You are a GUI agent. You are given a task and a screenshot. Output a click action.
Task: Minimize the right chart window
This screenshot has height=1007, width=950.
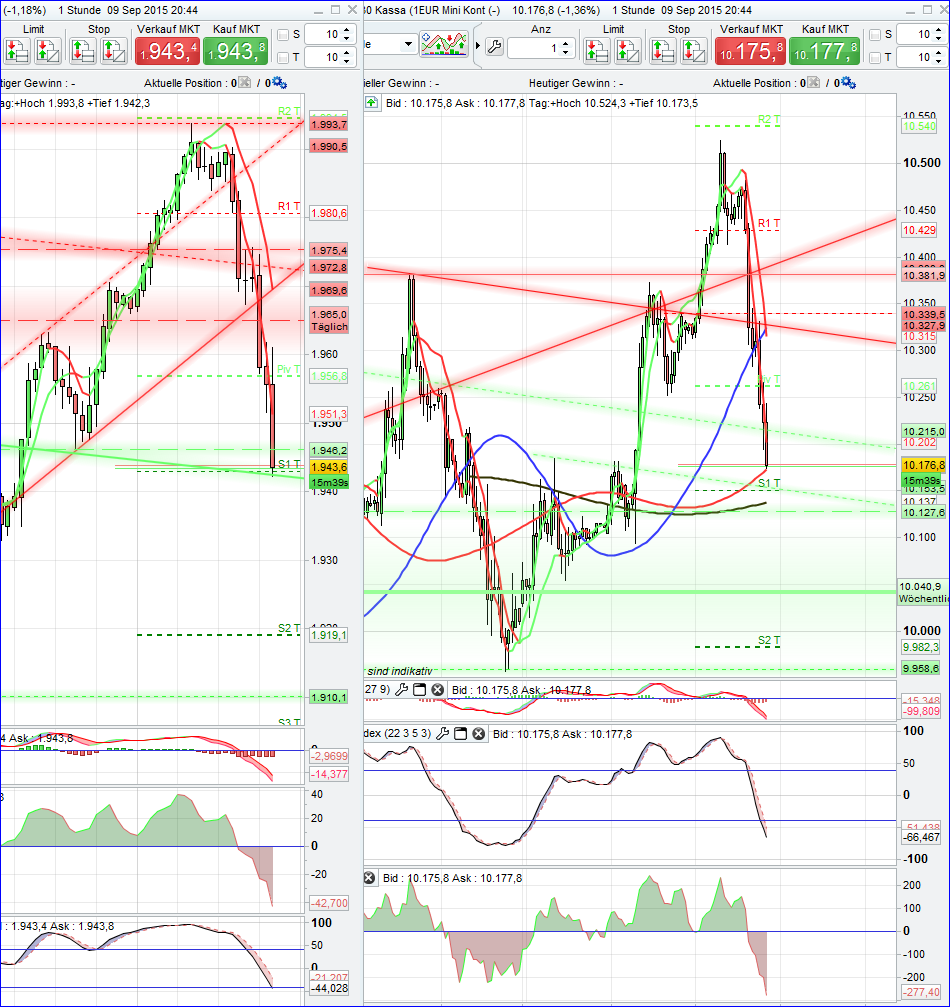pyautogui.click(x=910, y=10)
